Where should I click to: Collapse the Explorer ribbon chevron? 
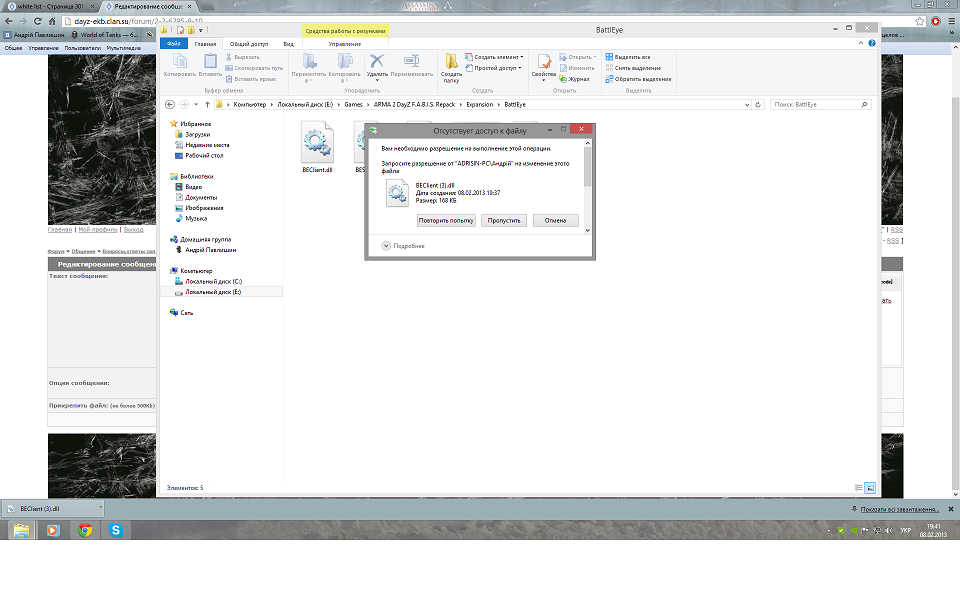coord(861,43)
